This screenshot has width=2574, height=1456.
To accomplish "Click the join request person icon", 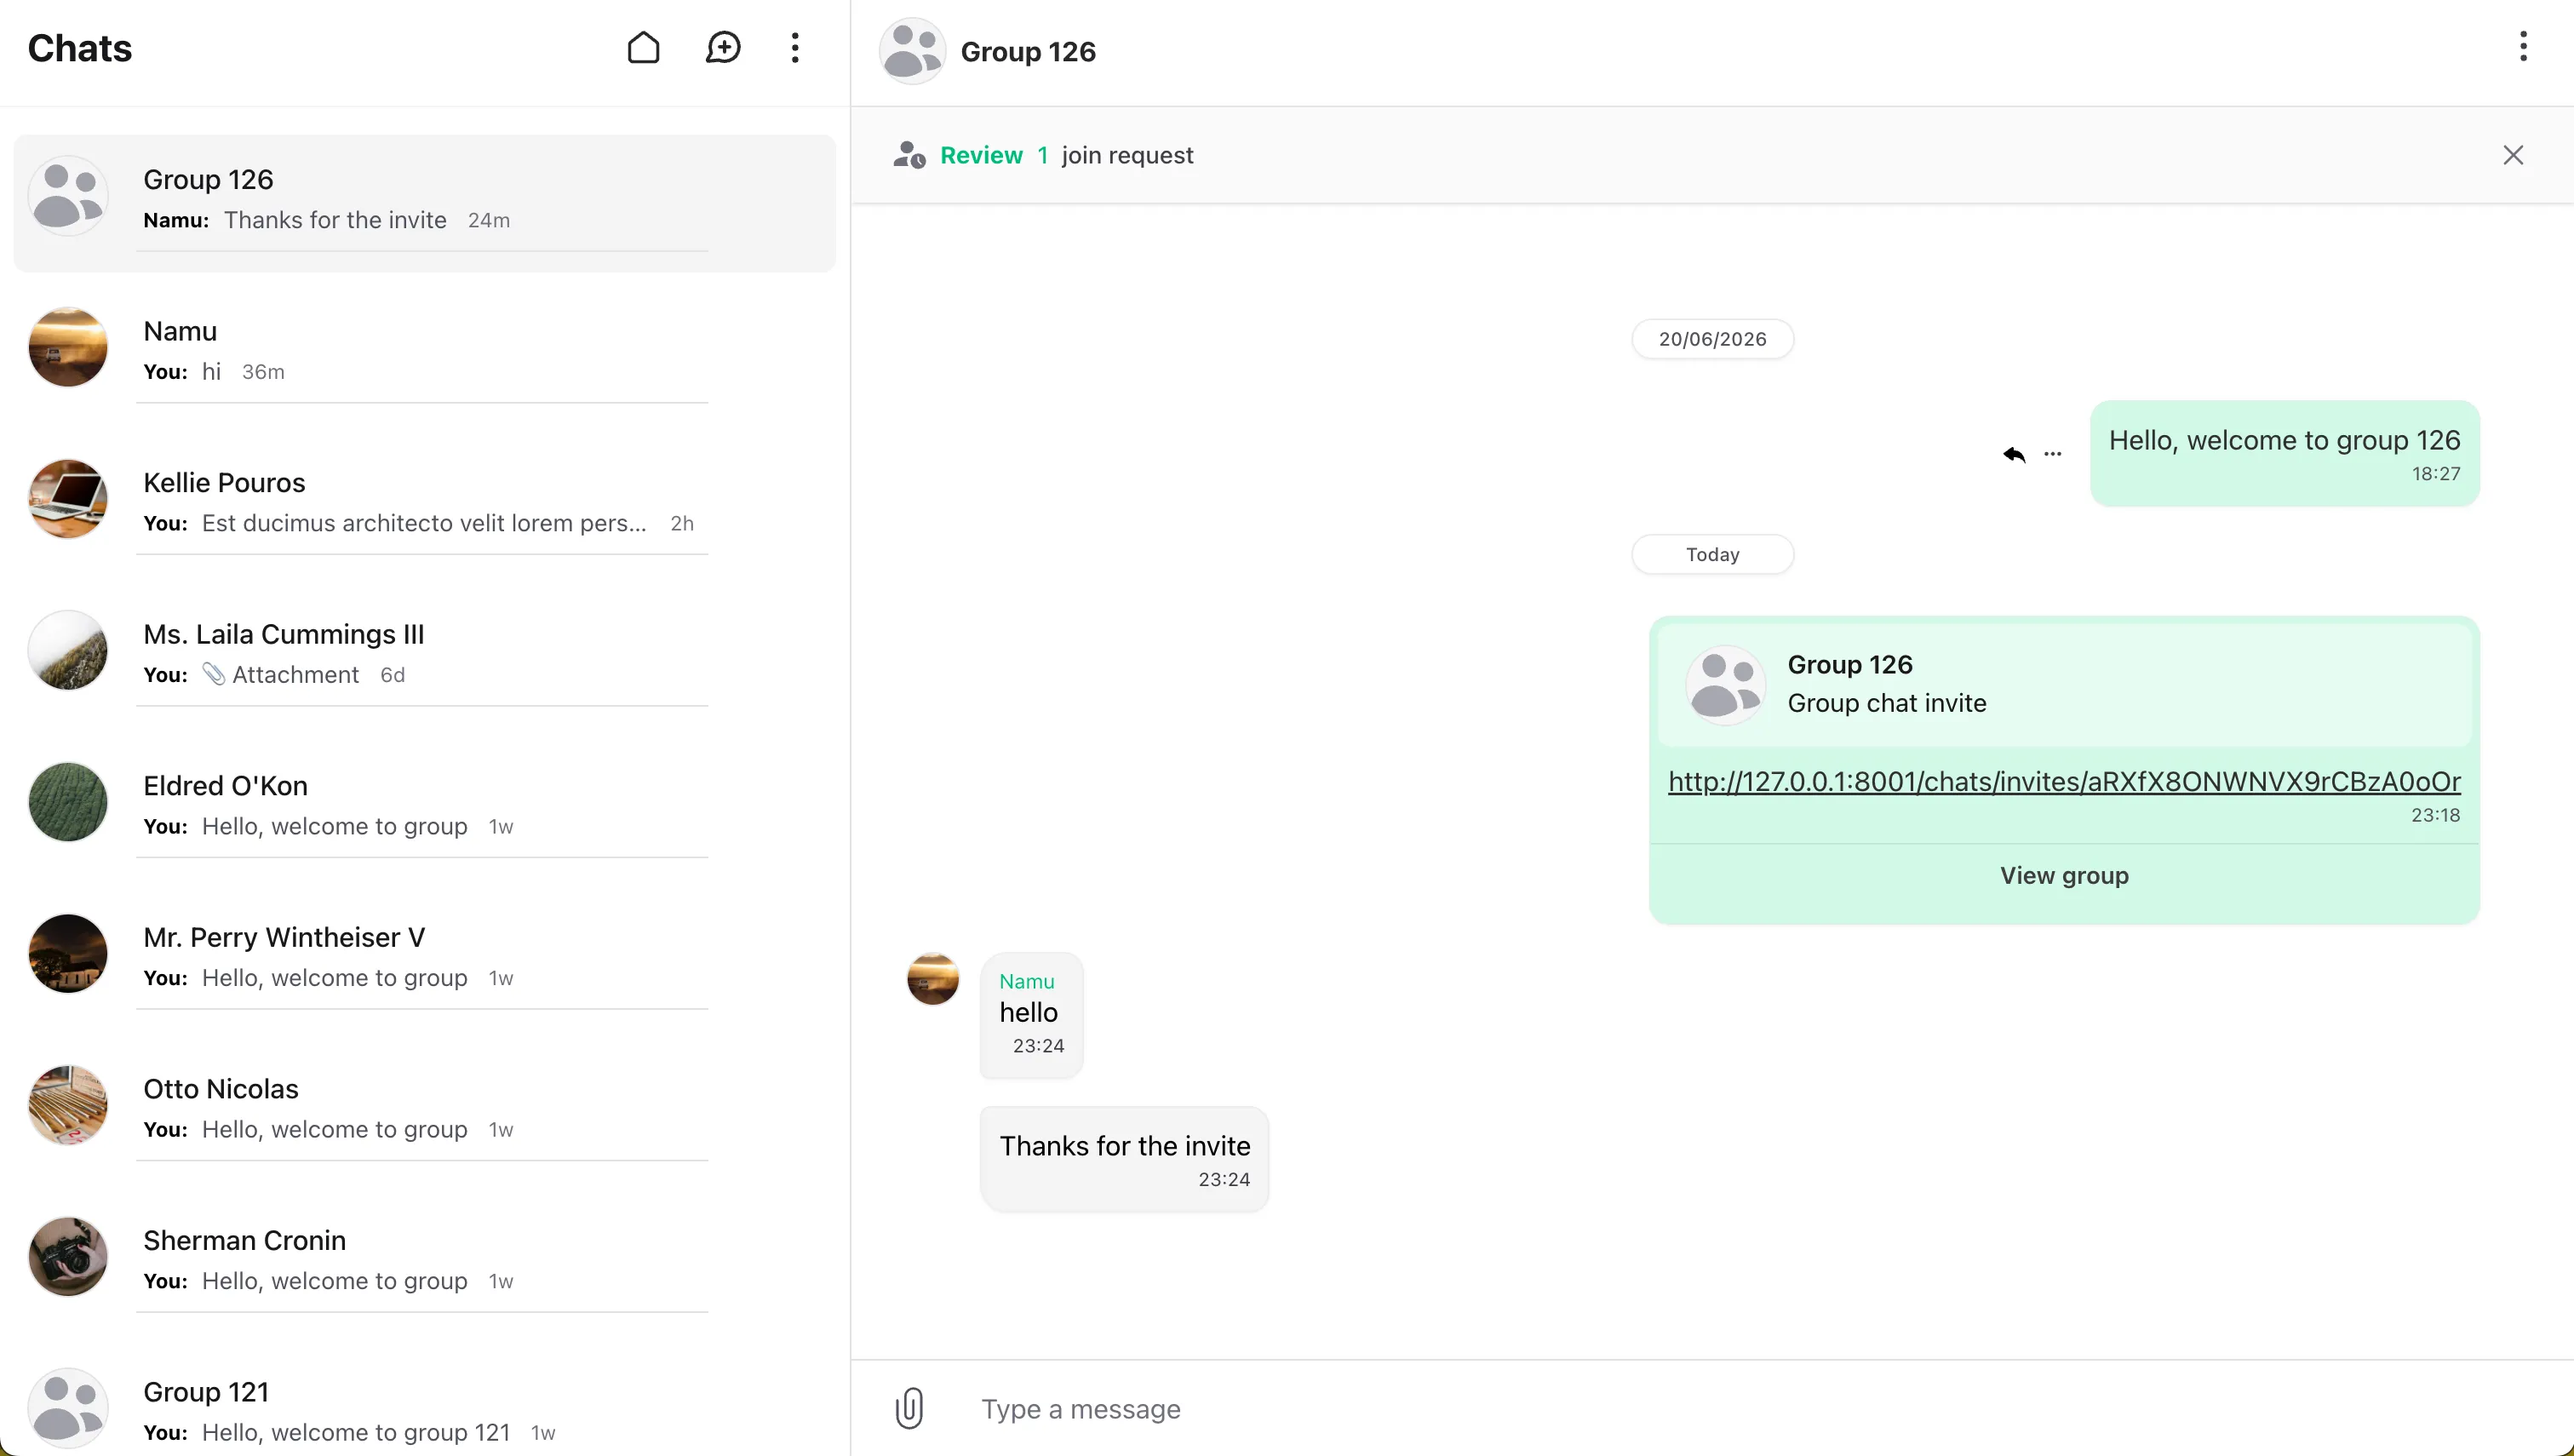I will click(x=909, y=155).
